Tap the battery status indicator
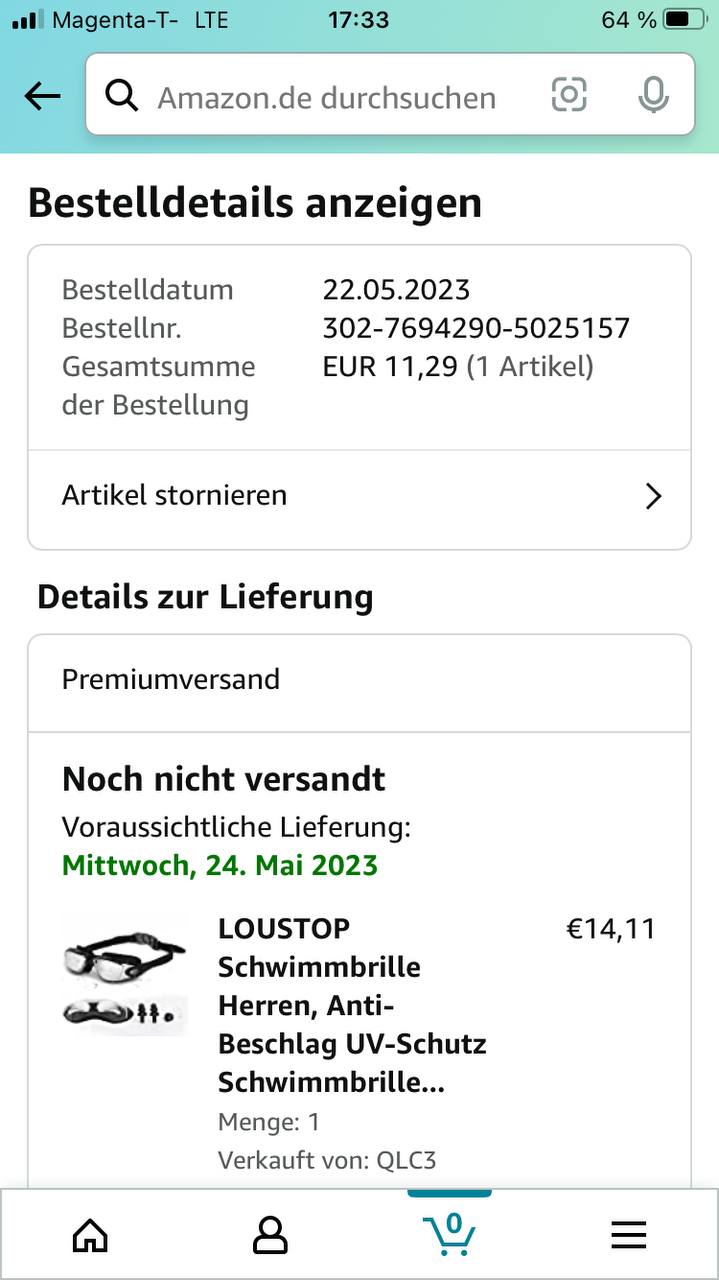This screenshot has height=1280, width=719. point(683,19)
